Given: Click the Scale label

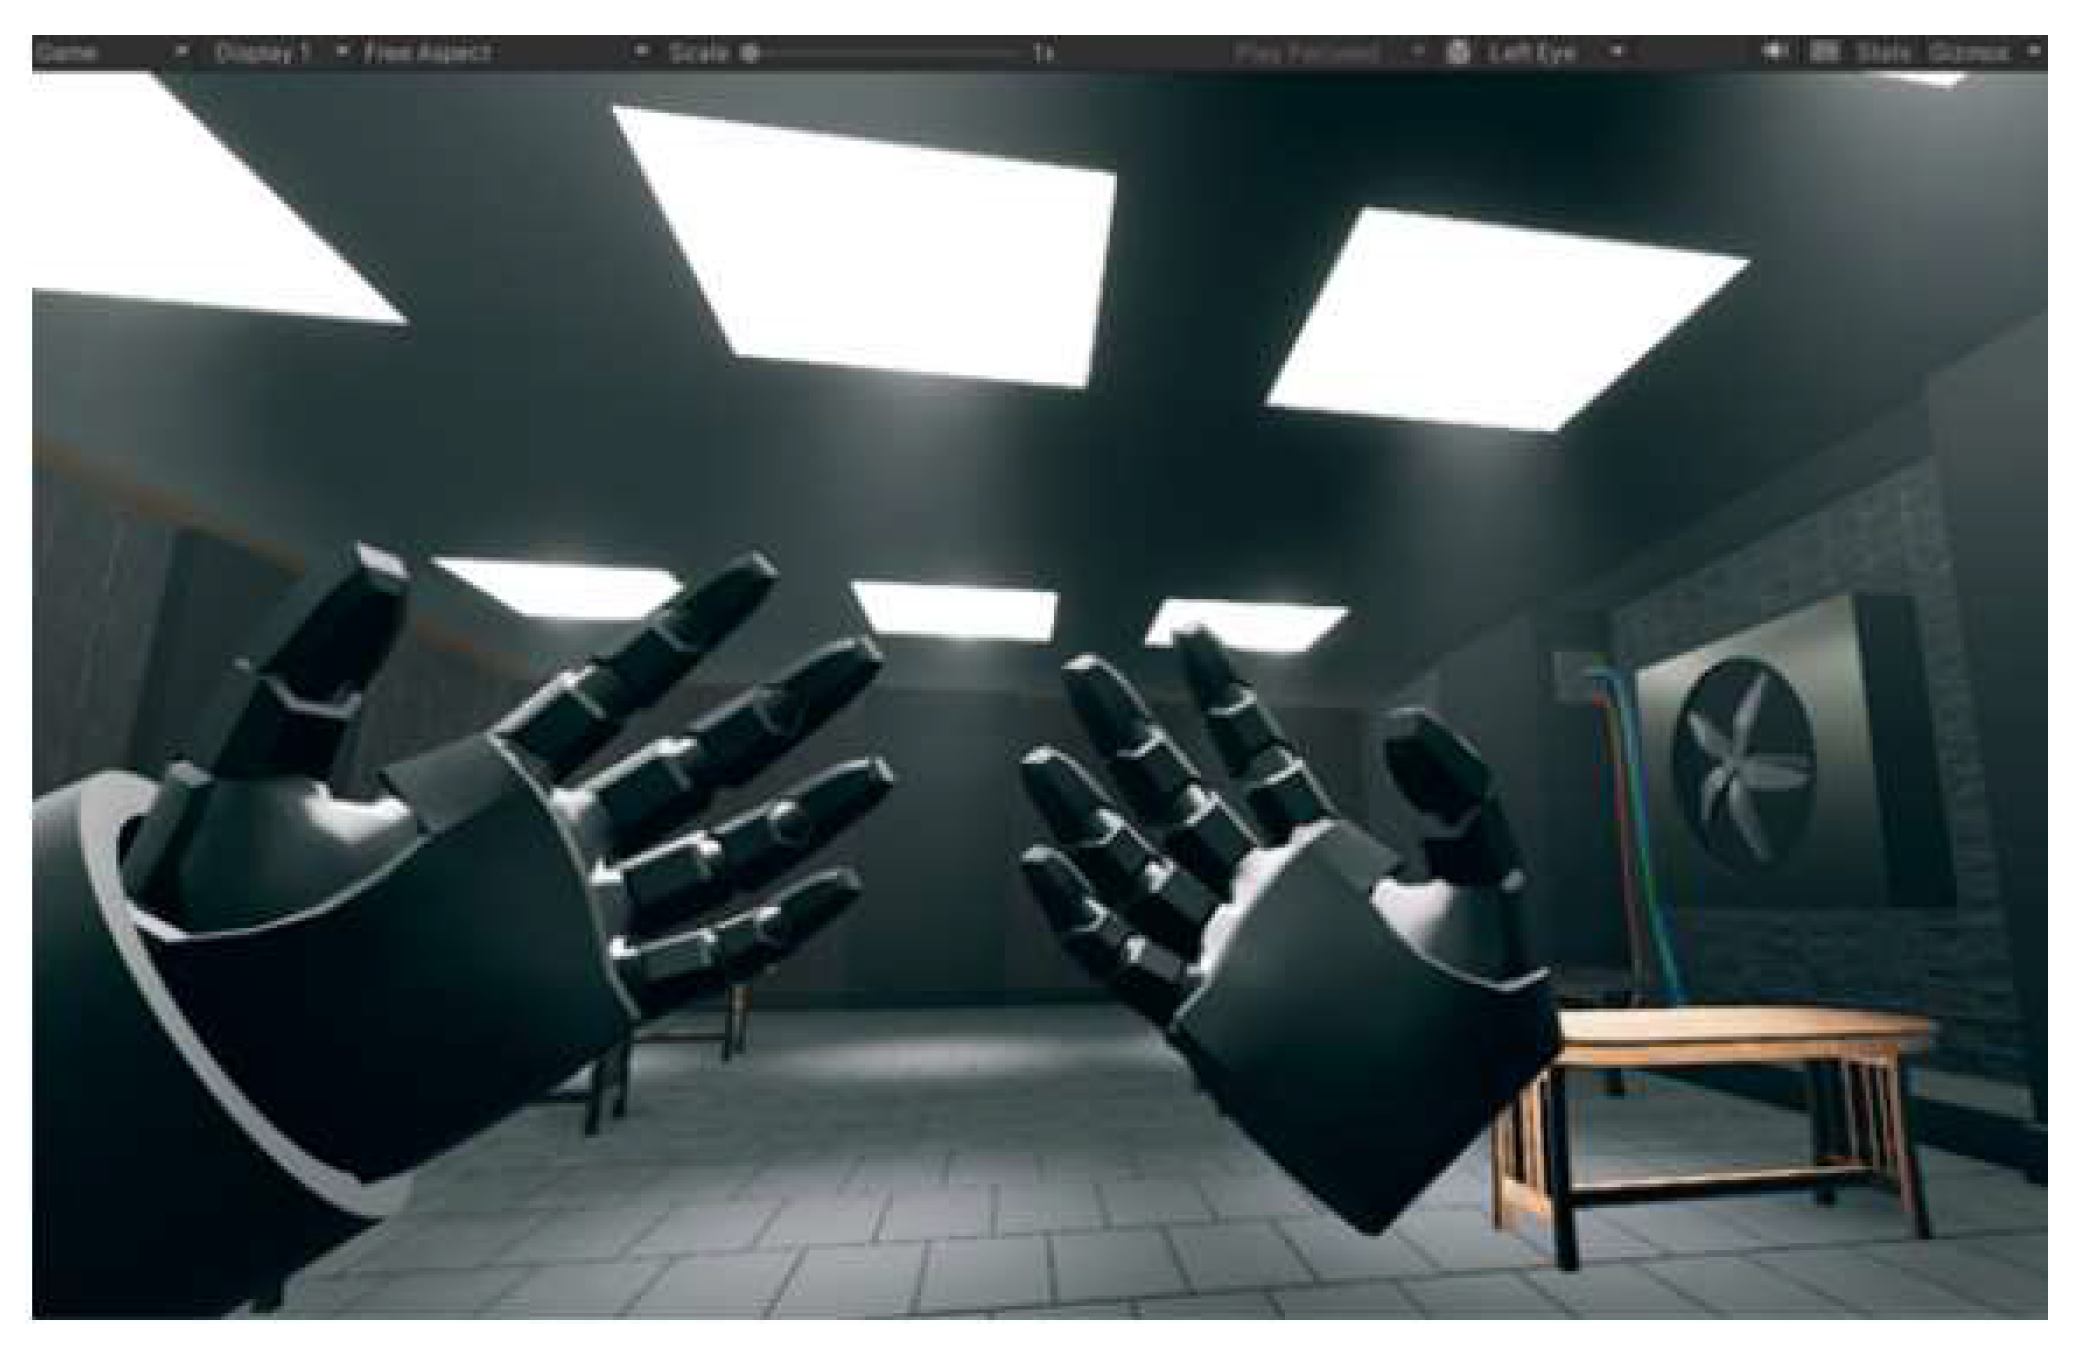Looking at the screenshot, I should coord(698,52).
